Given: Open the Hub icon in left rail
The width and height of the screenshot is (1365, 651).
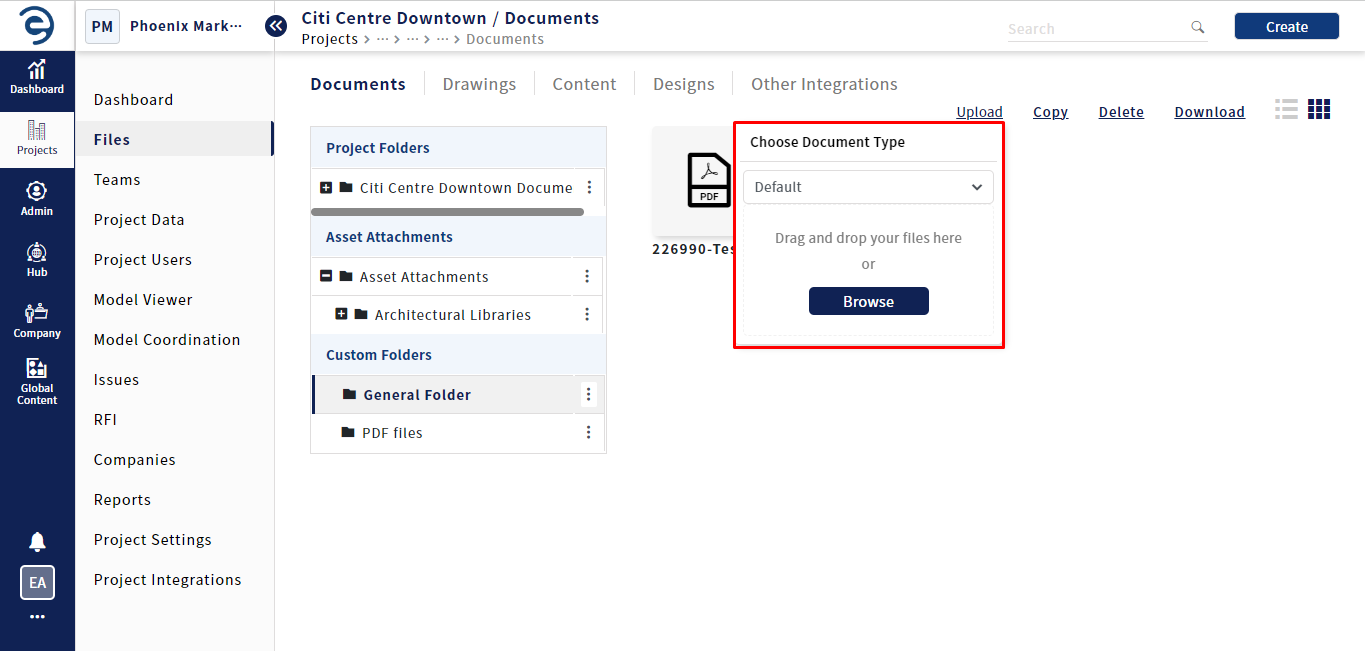Looking at the screenshot, I should [x=37, y=260].
